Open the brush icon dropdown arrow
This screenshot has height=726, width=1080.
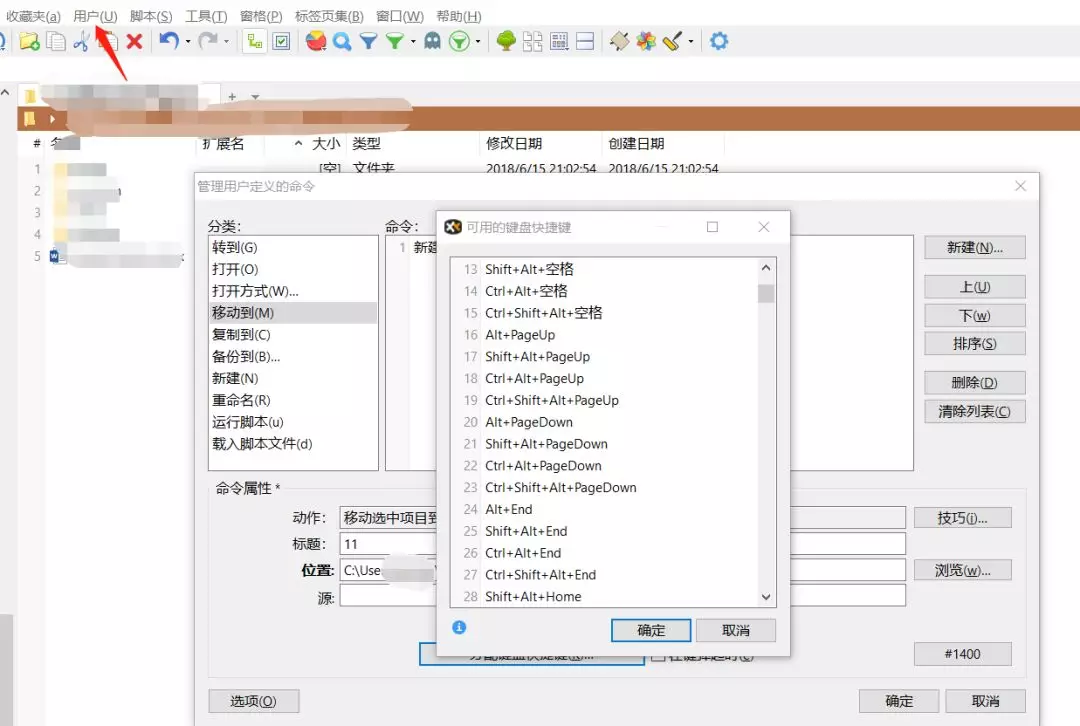691,41
